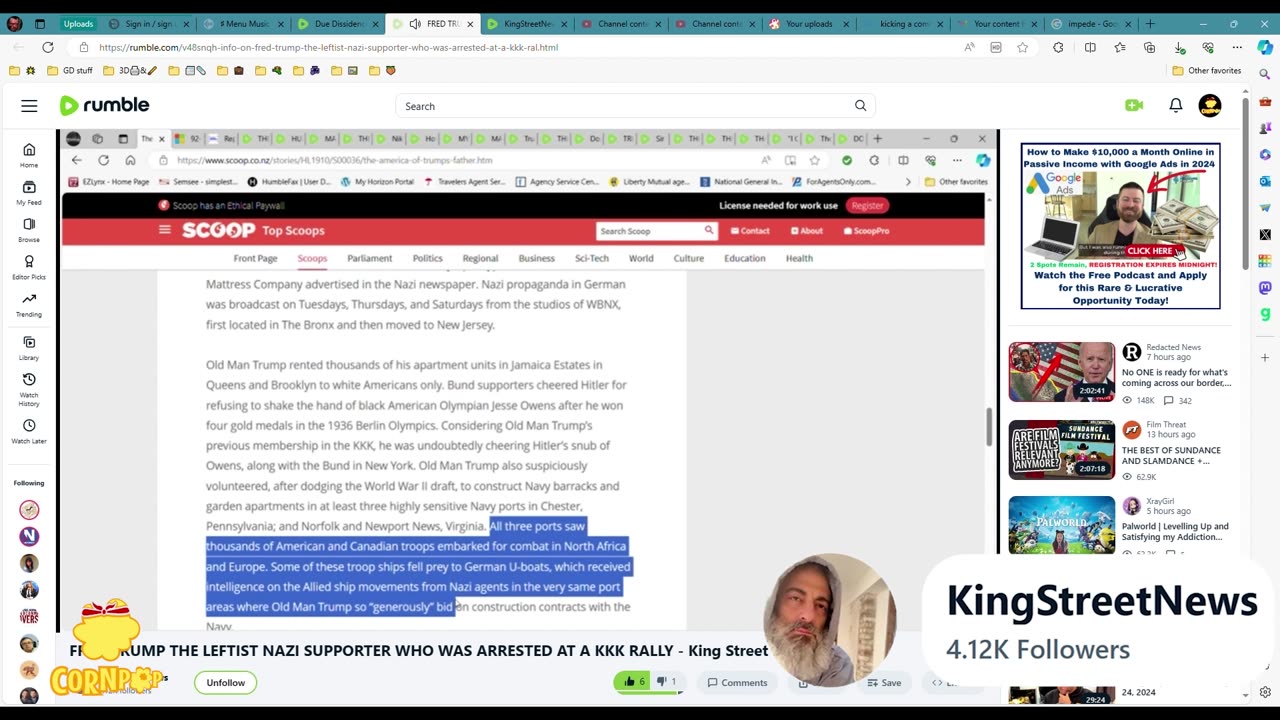Screen dimensions: 1280x720
Task: Open the Comments section
Action: pos(737,682)
